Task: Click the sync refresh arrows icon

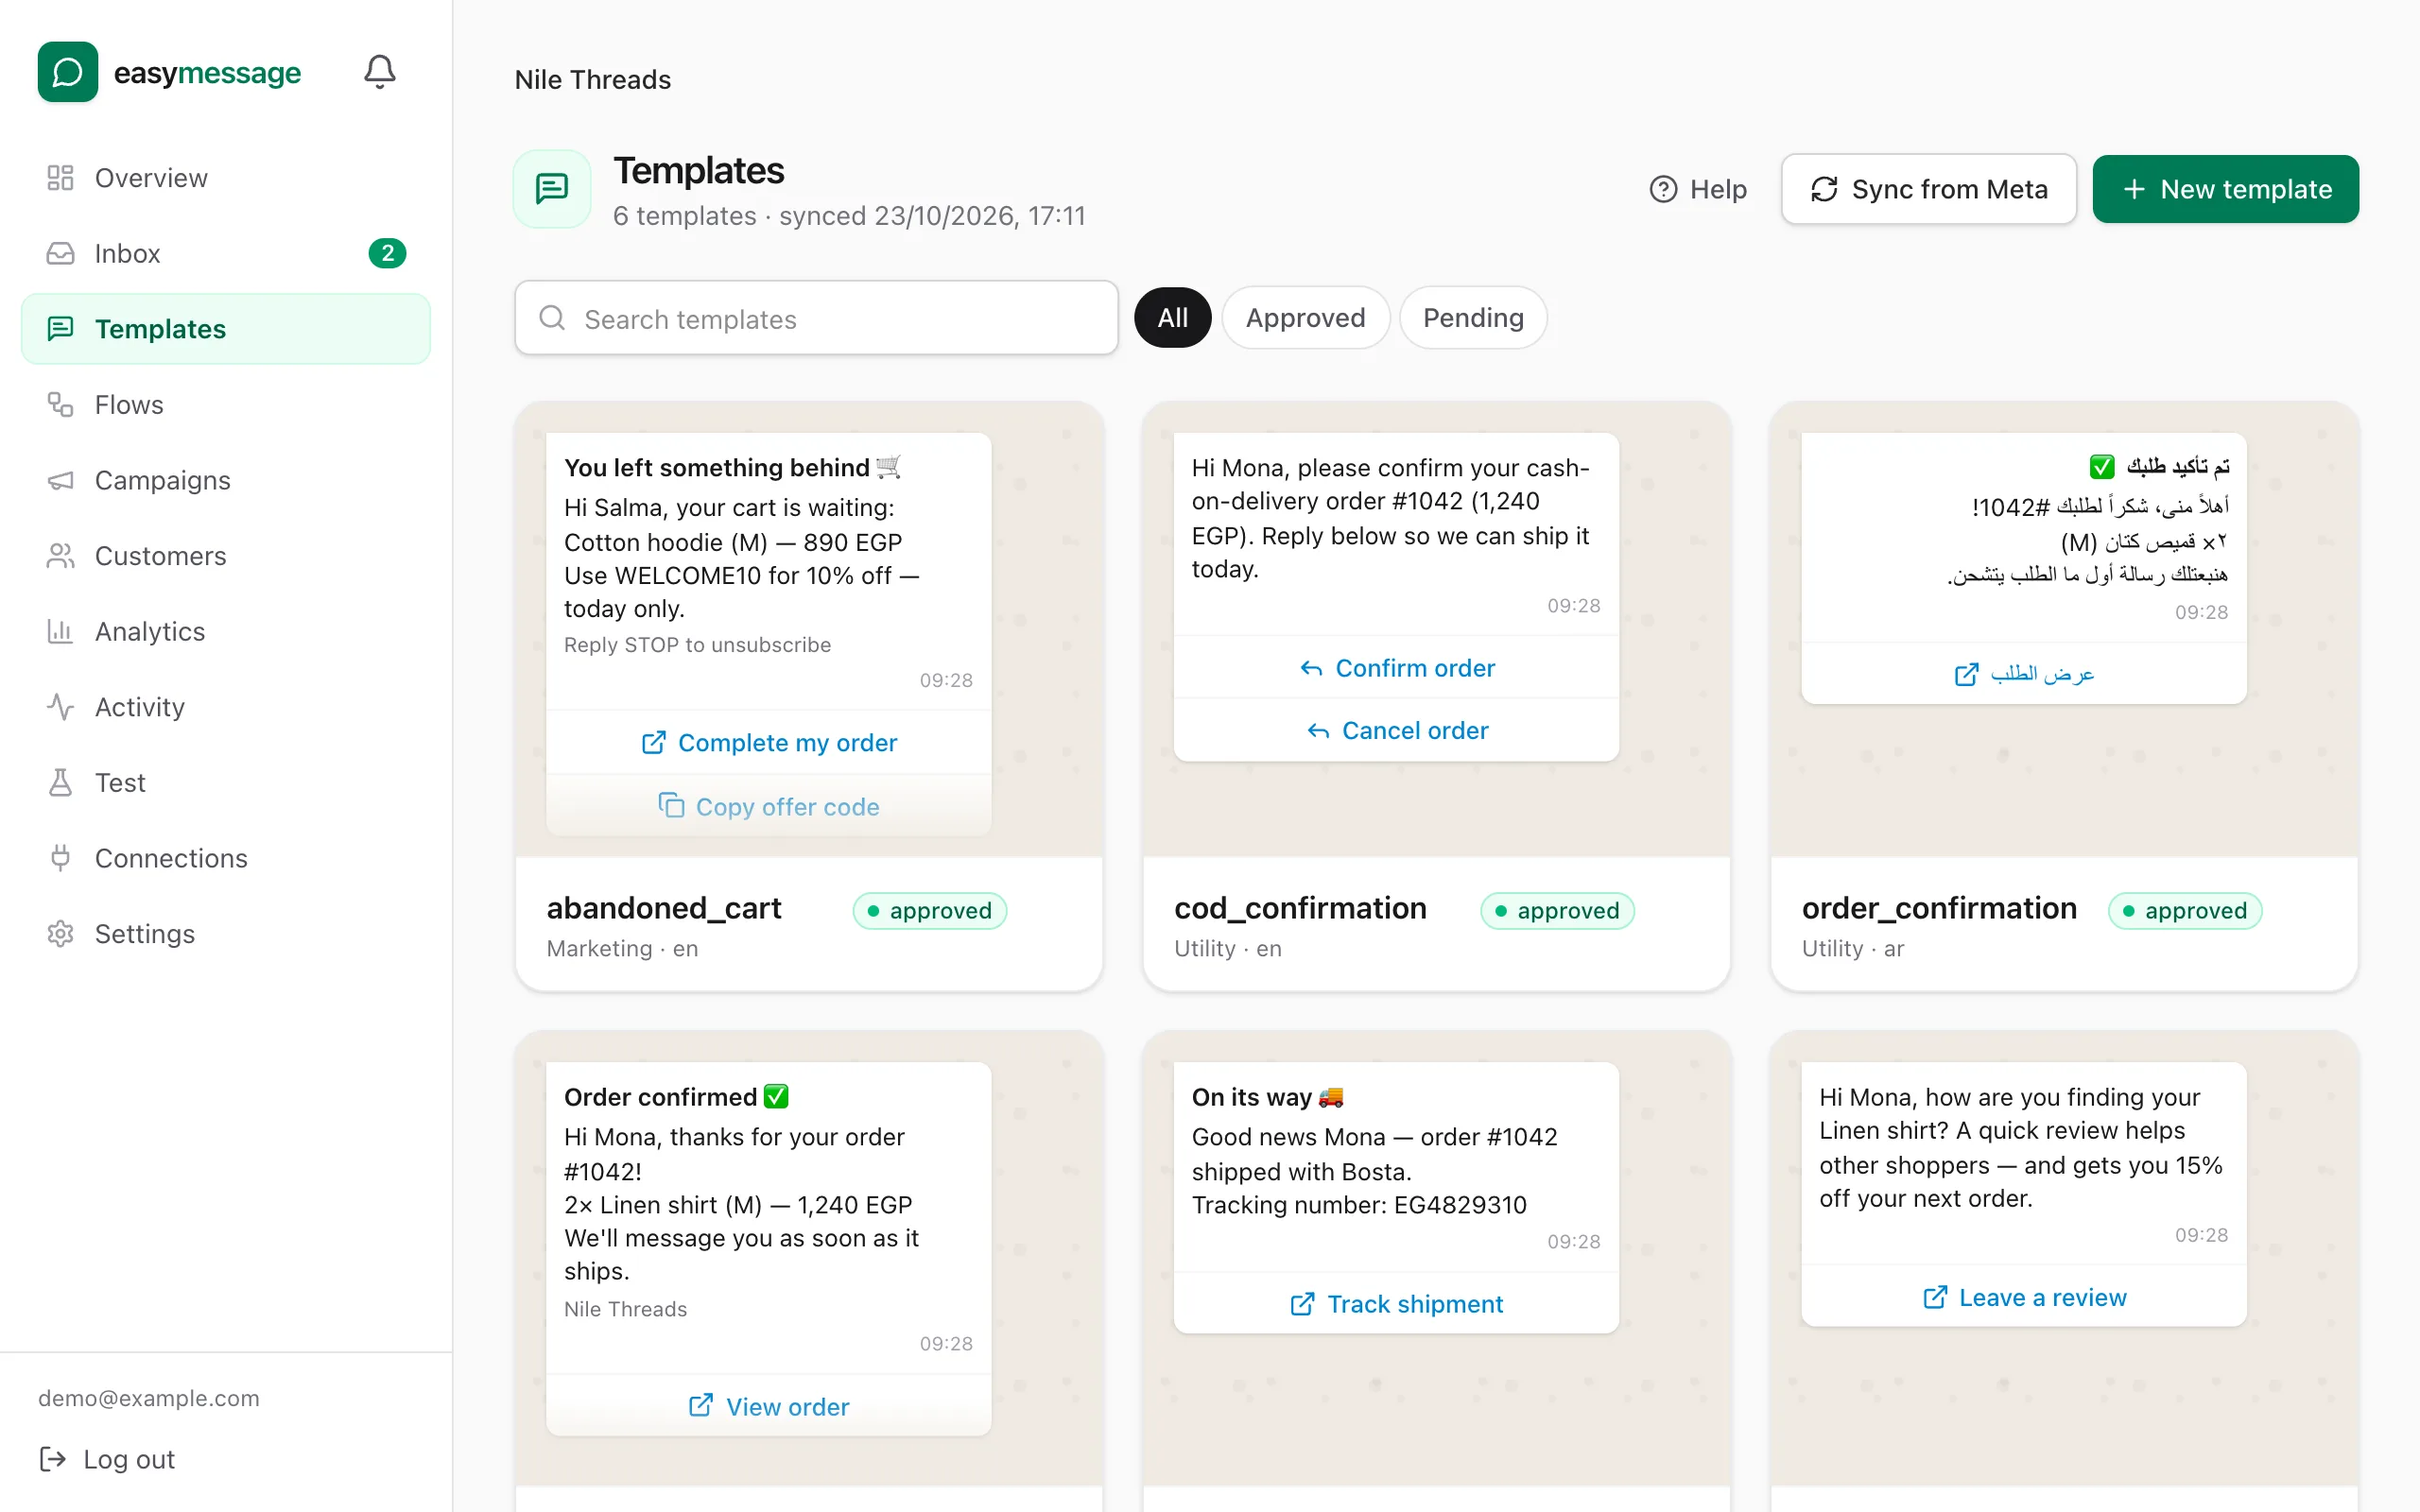Action: click(x=1824, y=189)
